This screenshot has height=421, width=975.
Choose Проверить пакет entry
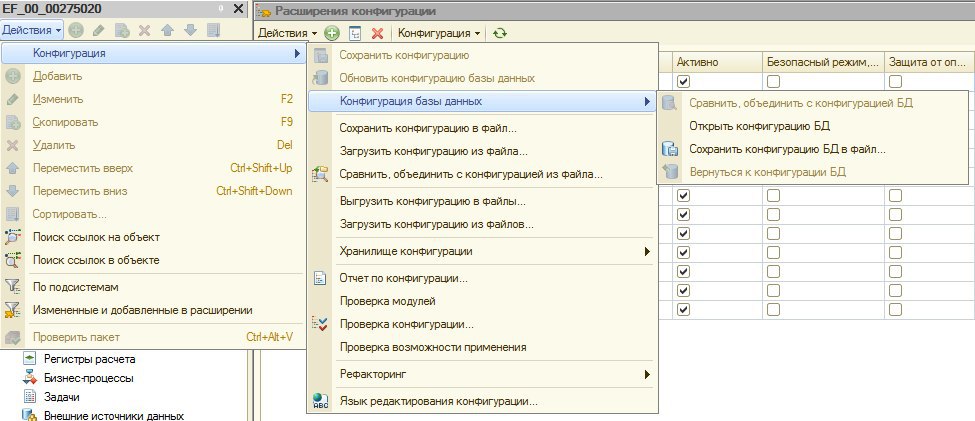[x=154, y=337]
